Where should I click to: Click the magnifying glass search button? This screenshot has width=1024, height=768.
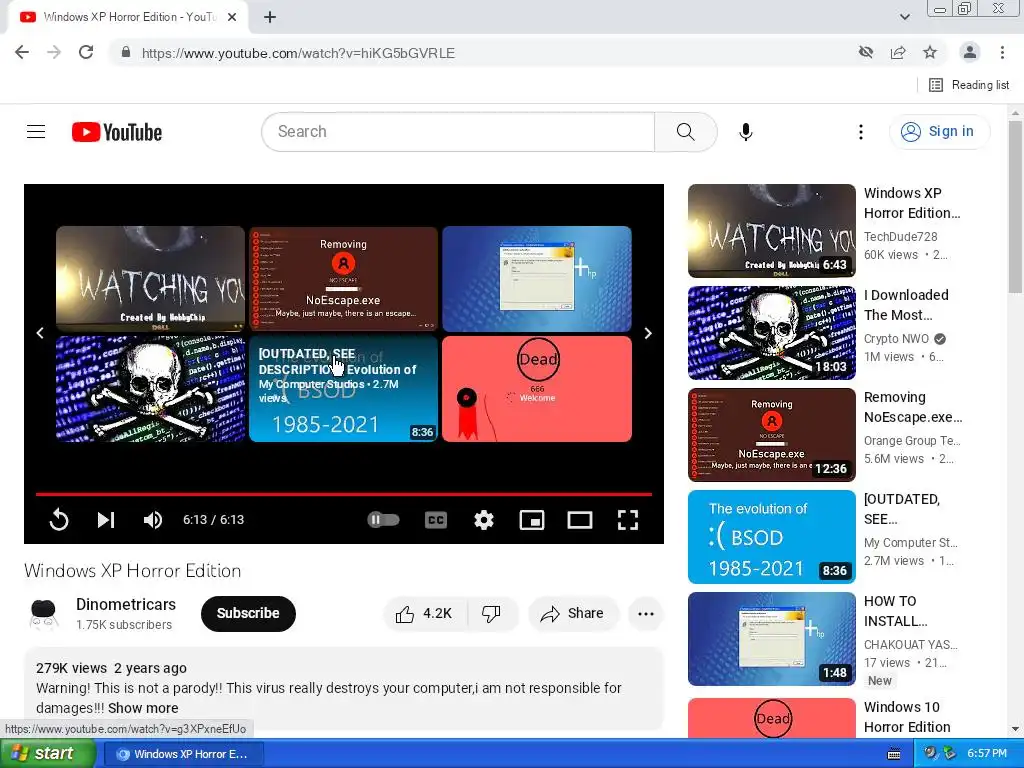coord(686,131)
